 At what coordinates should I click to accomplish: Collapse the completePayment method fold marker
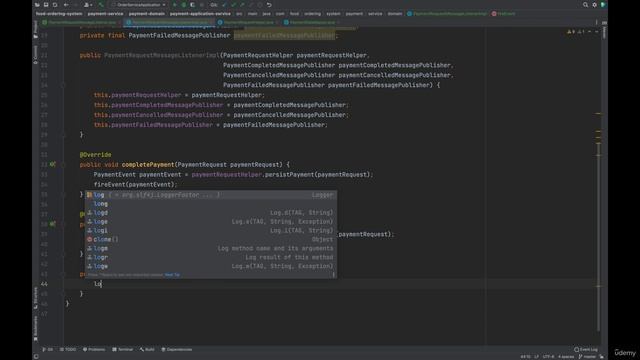(x=64, y=164)
